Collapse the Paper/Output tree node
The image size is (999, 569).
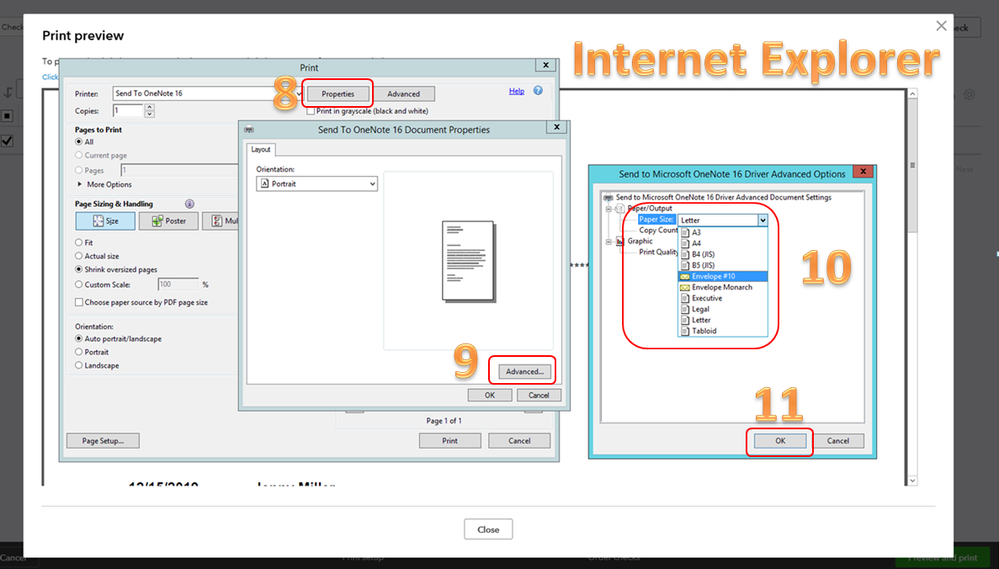(608, 208)
